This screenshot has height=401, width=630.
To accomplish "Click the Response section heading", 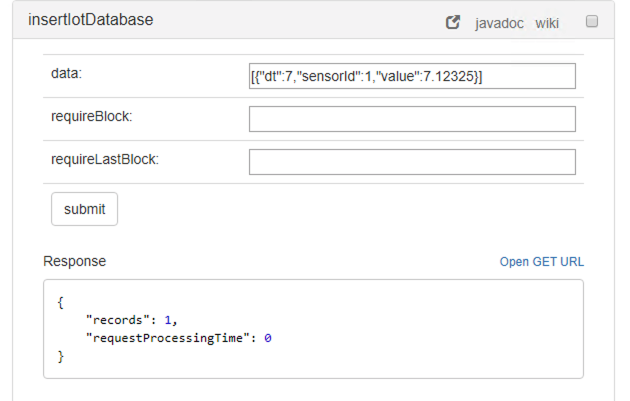I will [x=74, y=261].
